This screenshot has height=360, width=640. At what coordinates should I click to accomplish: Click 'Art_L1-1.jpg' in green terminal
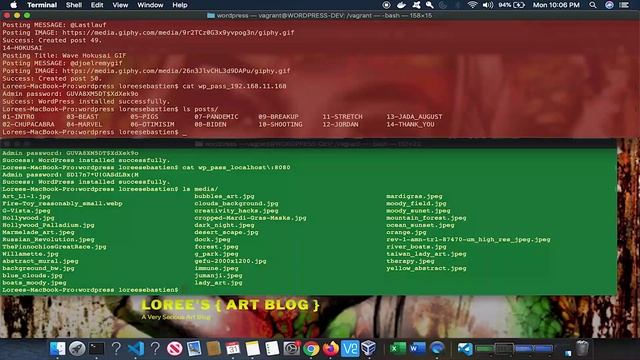[x=26, y=196]
